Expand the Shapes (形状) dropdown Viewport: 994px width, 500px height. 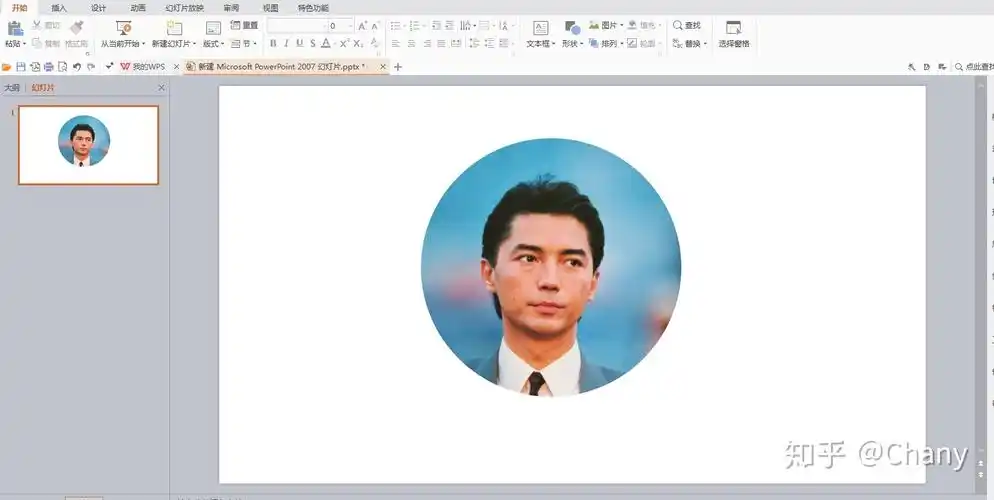click(572, 44)
